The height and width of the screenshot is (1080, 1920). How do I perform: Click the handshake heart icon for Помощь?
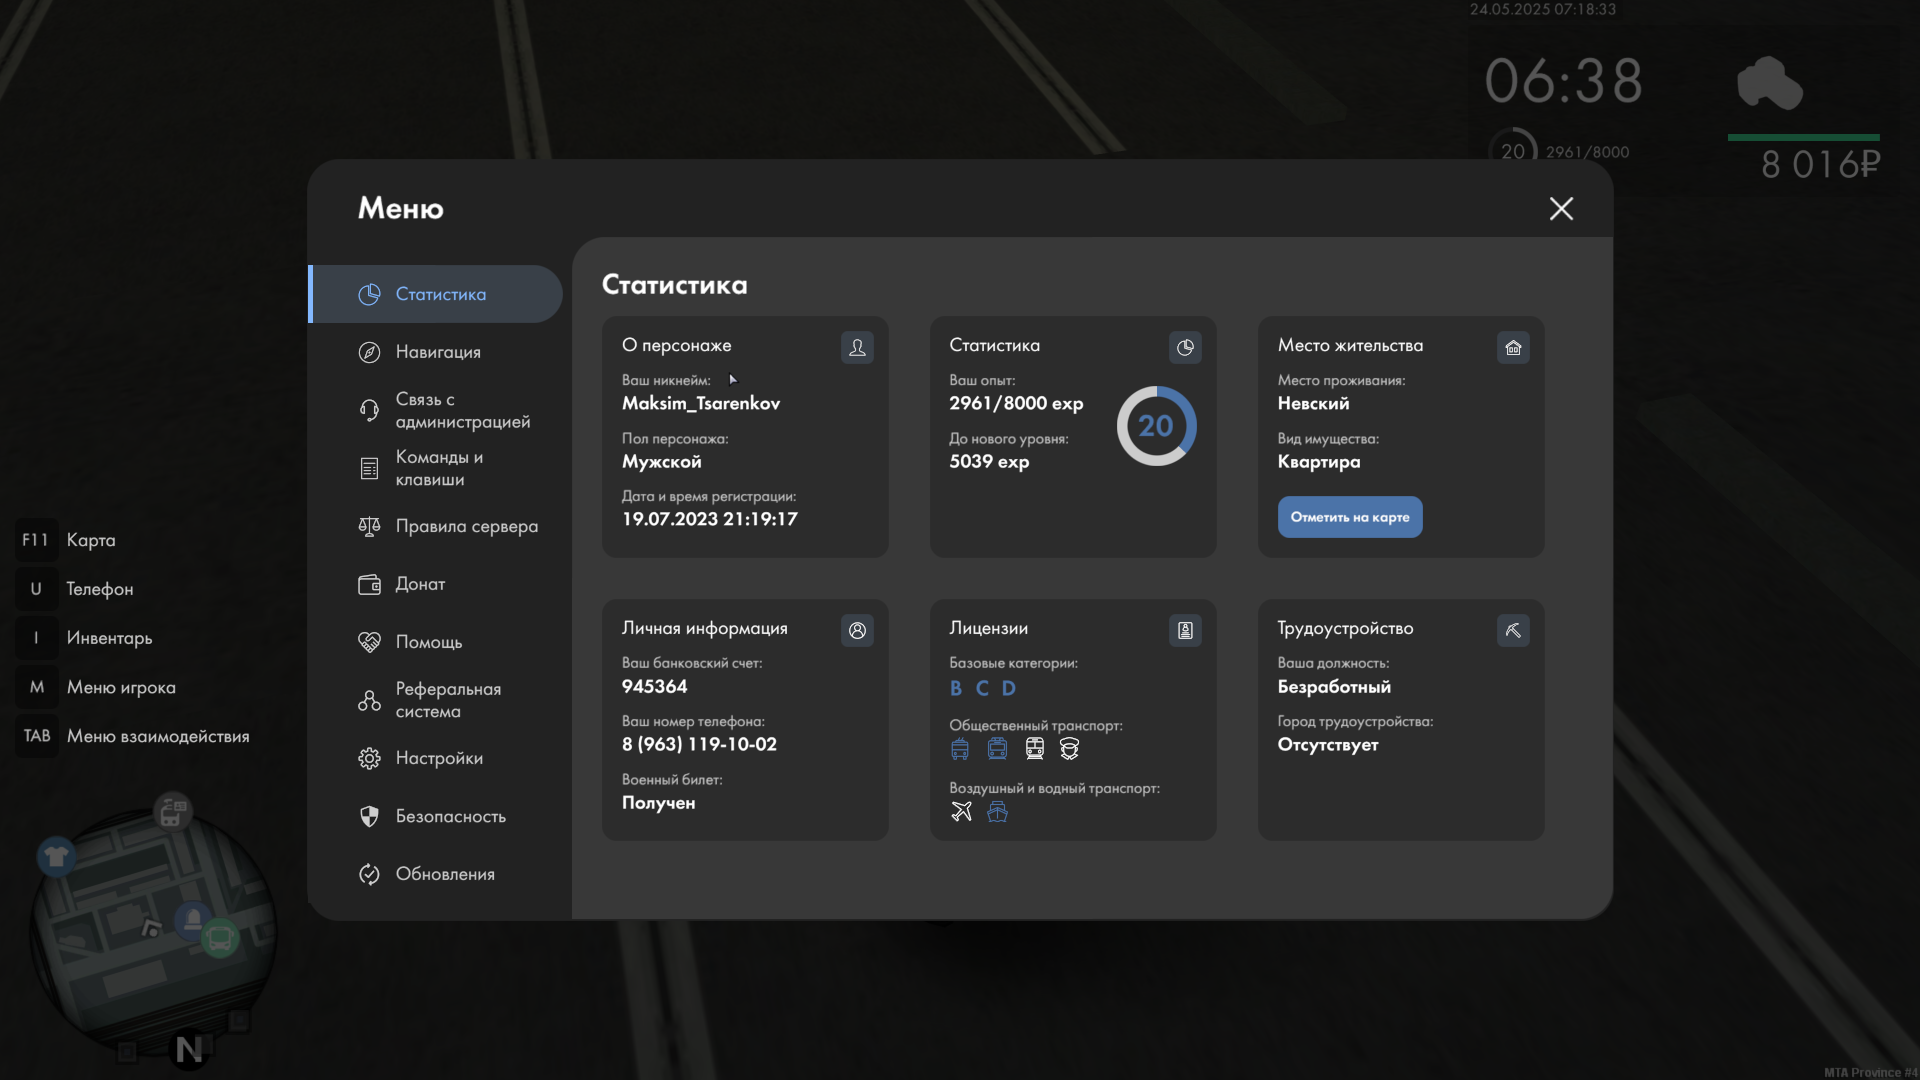tap(369, 642)
